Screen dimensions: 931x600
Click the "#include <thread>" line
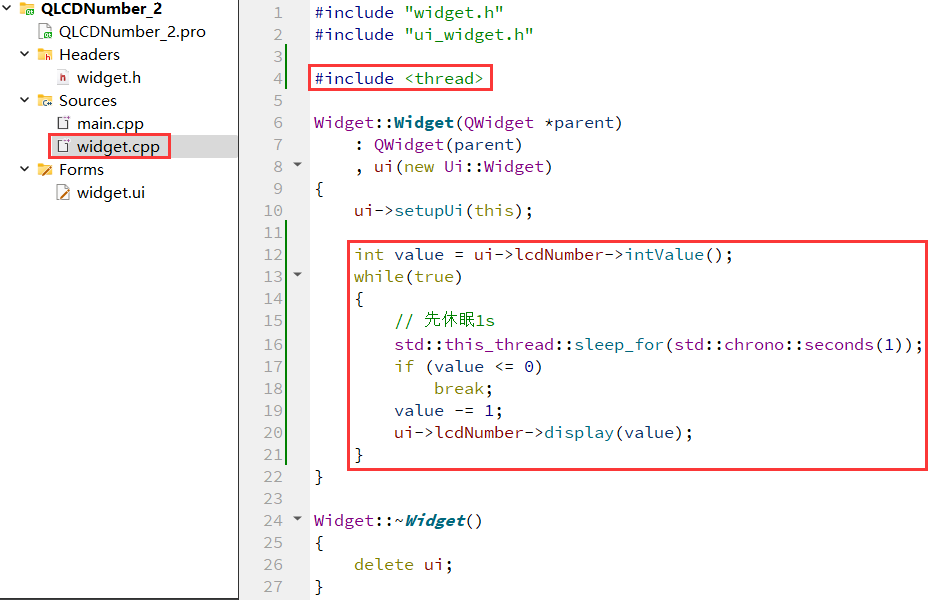[x=399, y=78]
